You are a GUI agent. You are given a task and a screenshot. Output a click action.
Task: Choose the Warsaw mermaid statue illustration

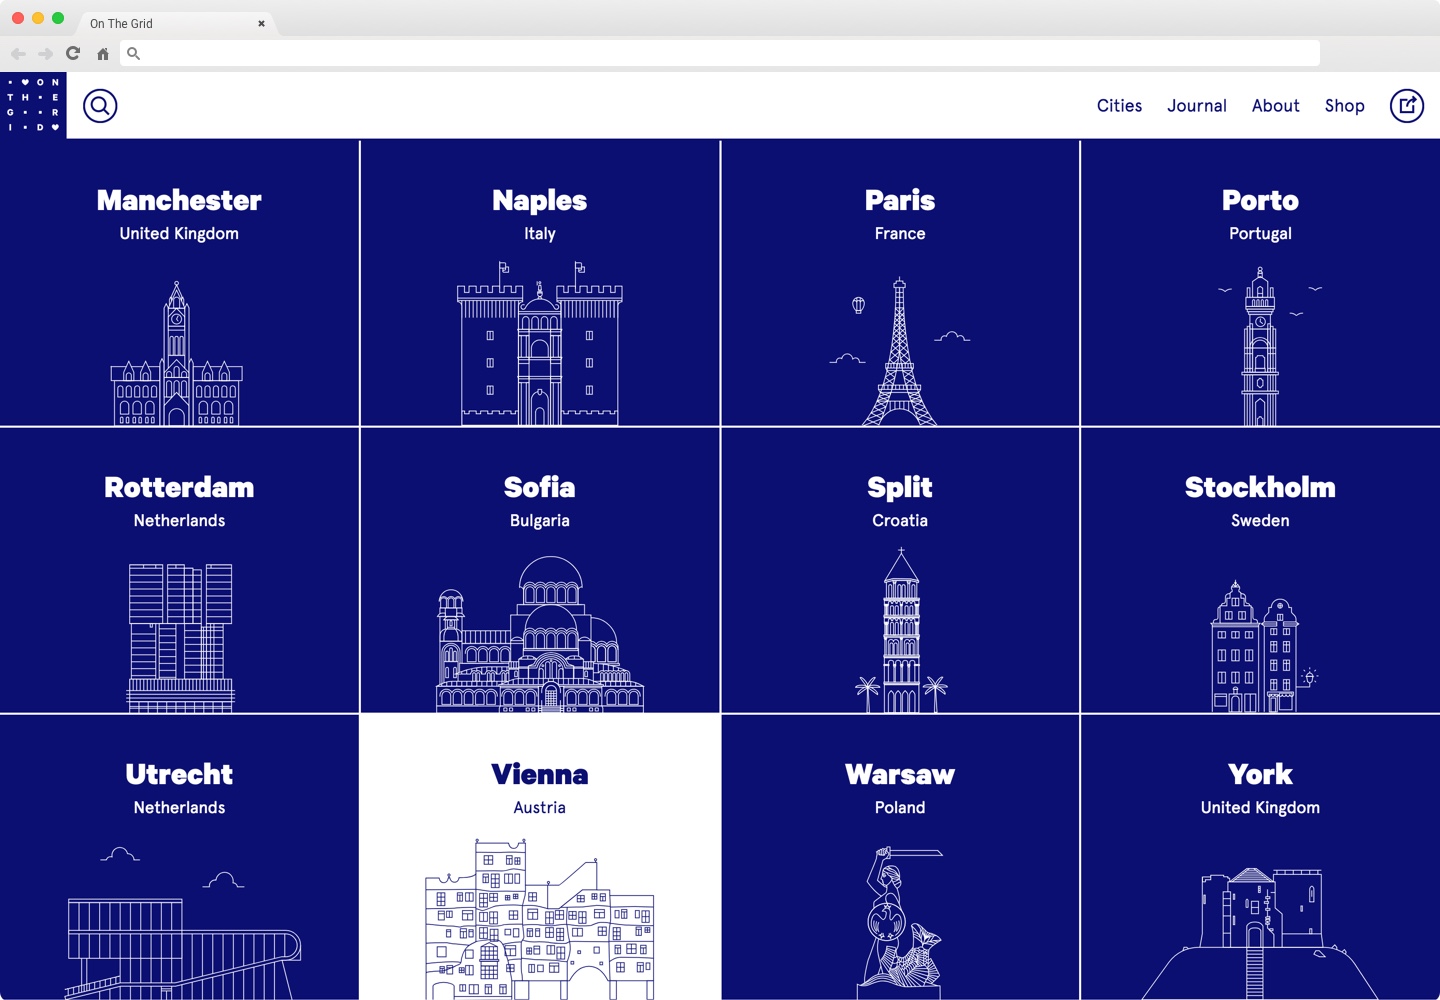[x=900, y=922]
